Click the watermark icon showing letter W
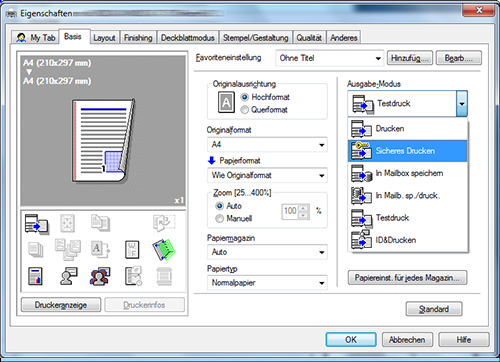The width and height of the screenshot is (500, 362). coord(132,250)
